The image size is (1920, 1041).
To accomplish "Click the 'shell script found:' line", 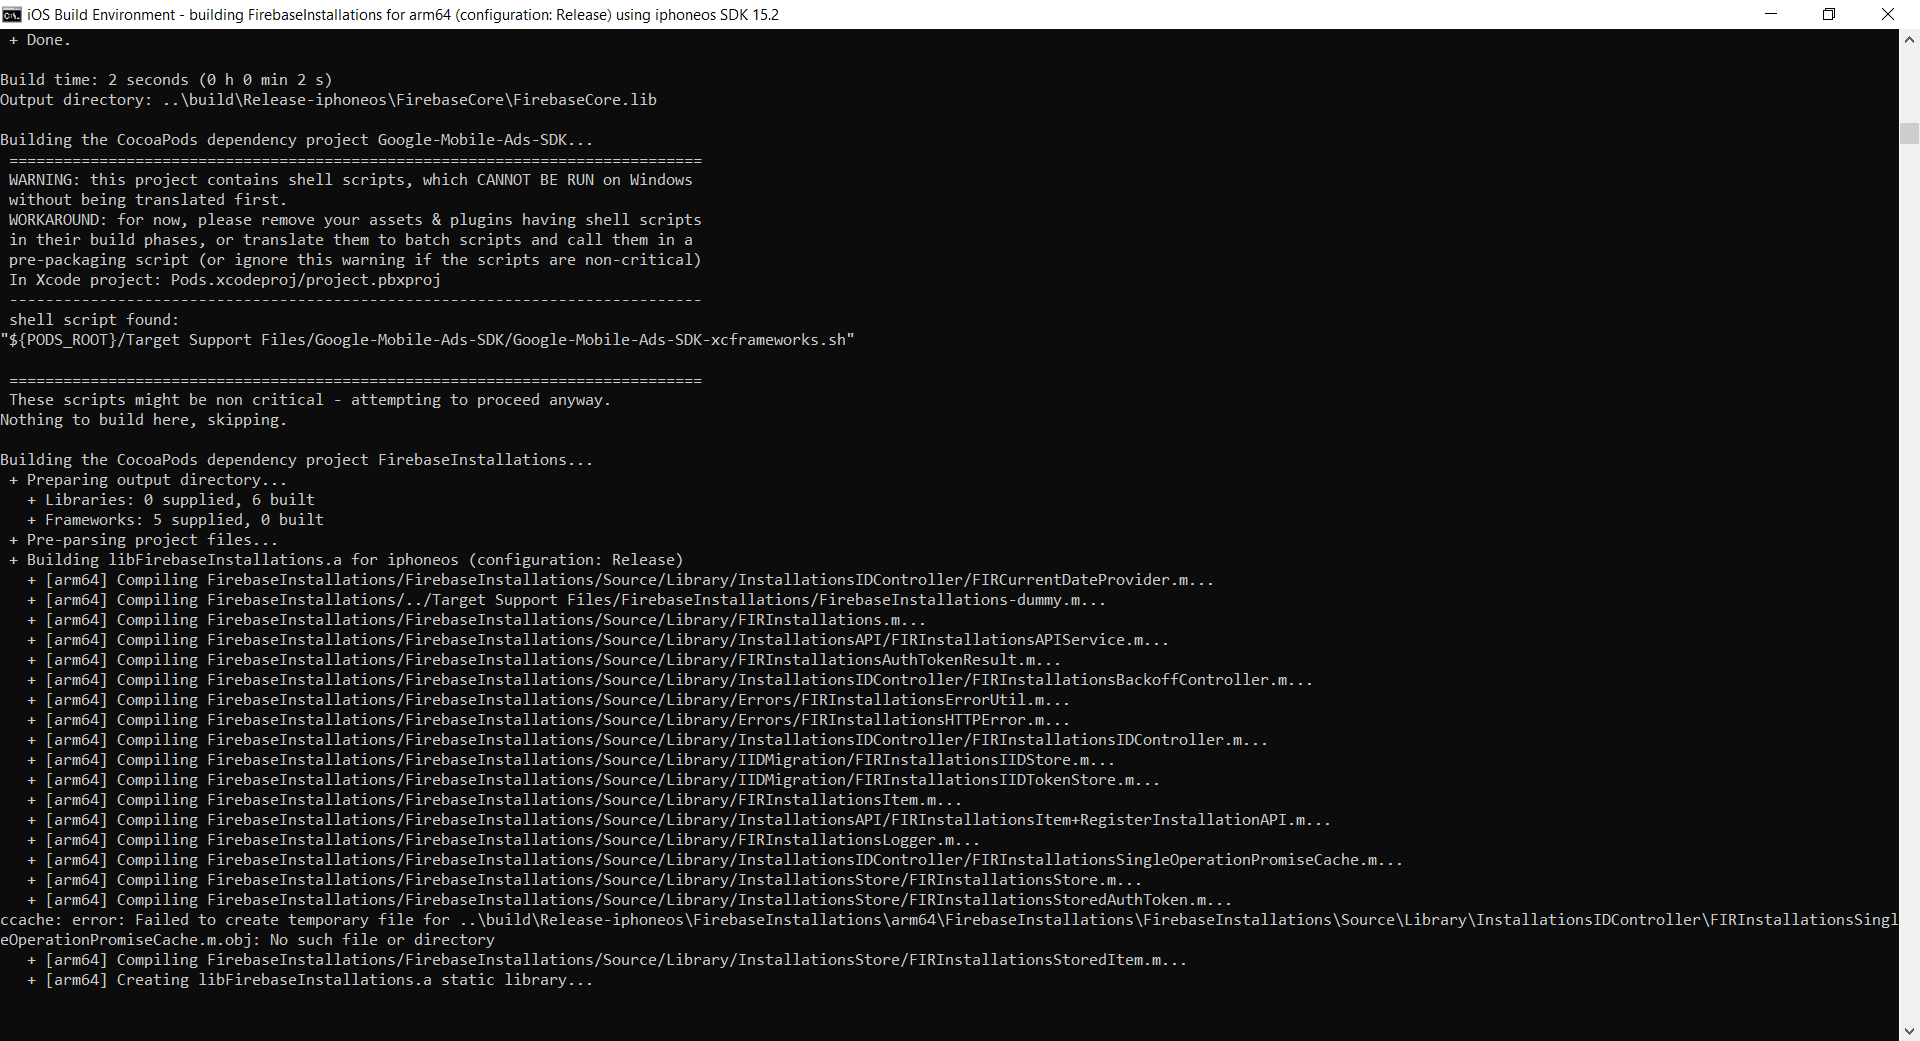I will click(94, 320).
